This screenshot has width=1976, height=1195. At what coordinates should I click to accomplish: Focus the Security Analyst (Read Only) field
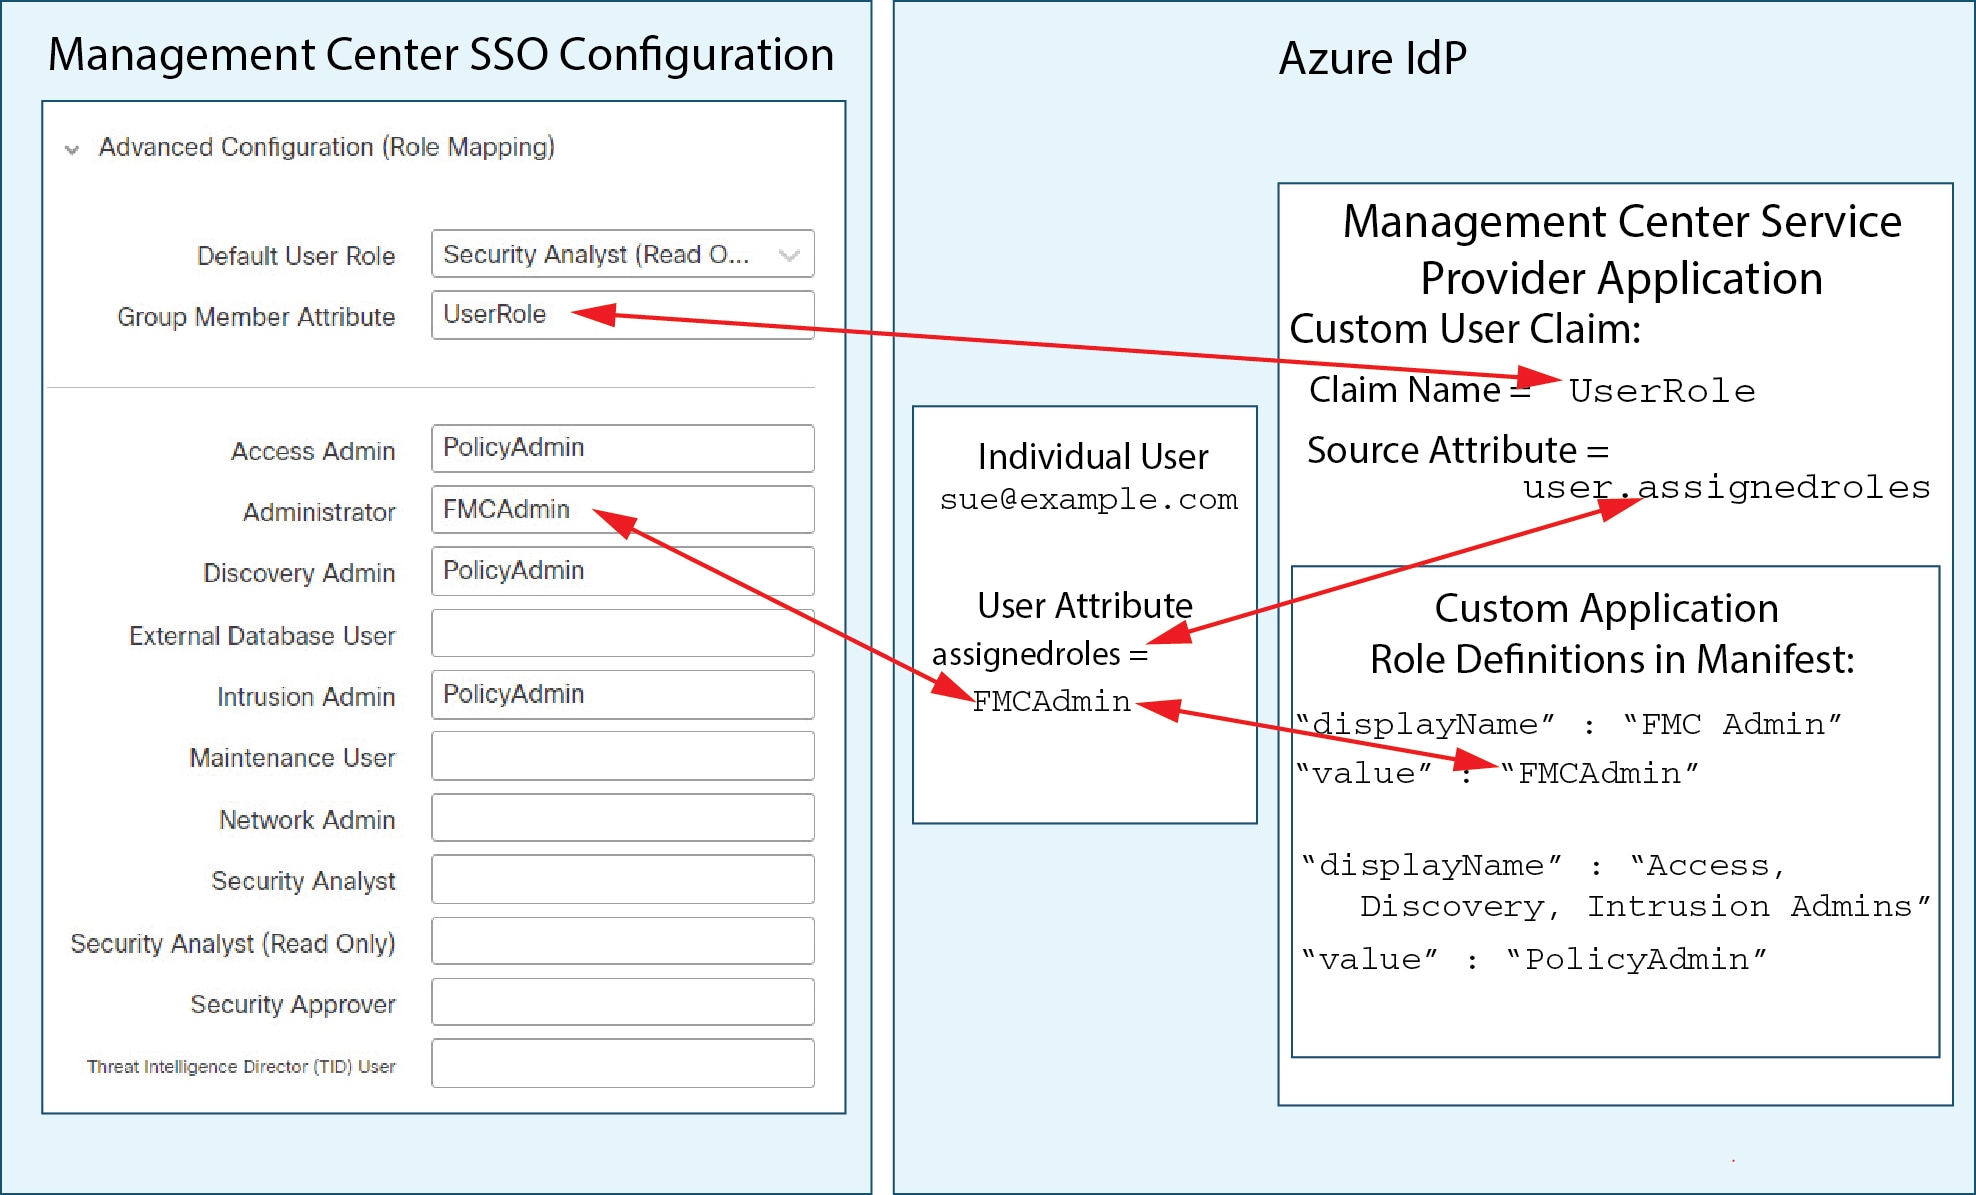point(623,941)
